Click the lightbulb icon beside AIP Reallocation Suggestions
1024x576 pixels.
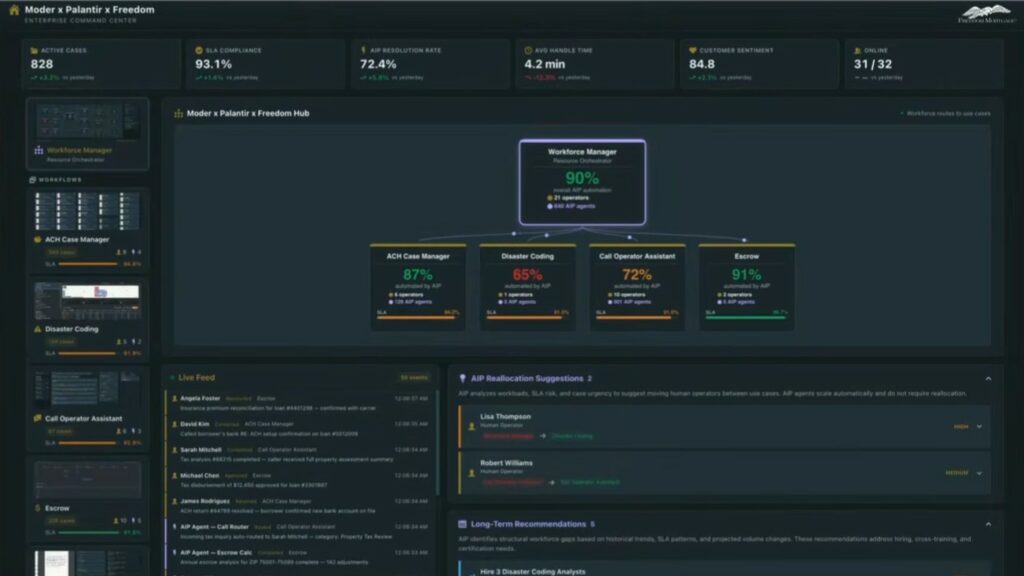pyautogui.click(x=462, y=379)
